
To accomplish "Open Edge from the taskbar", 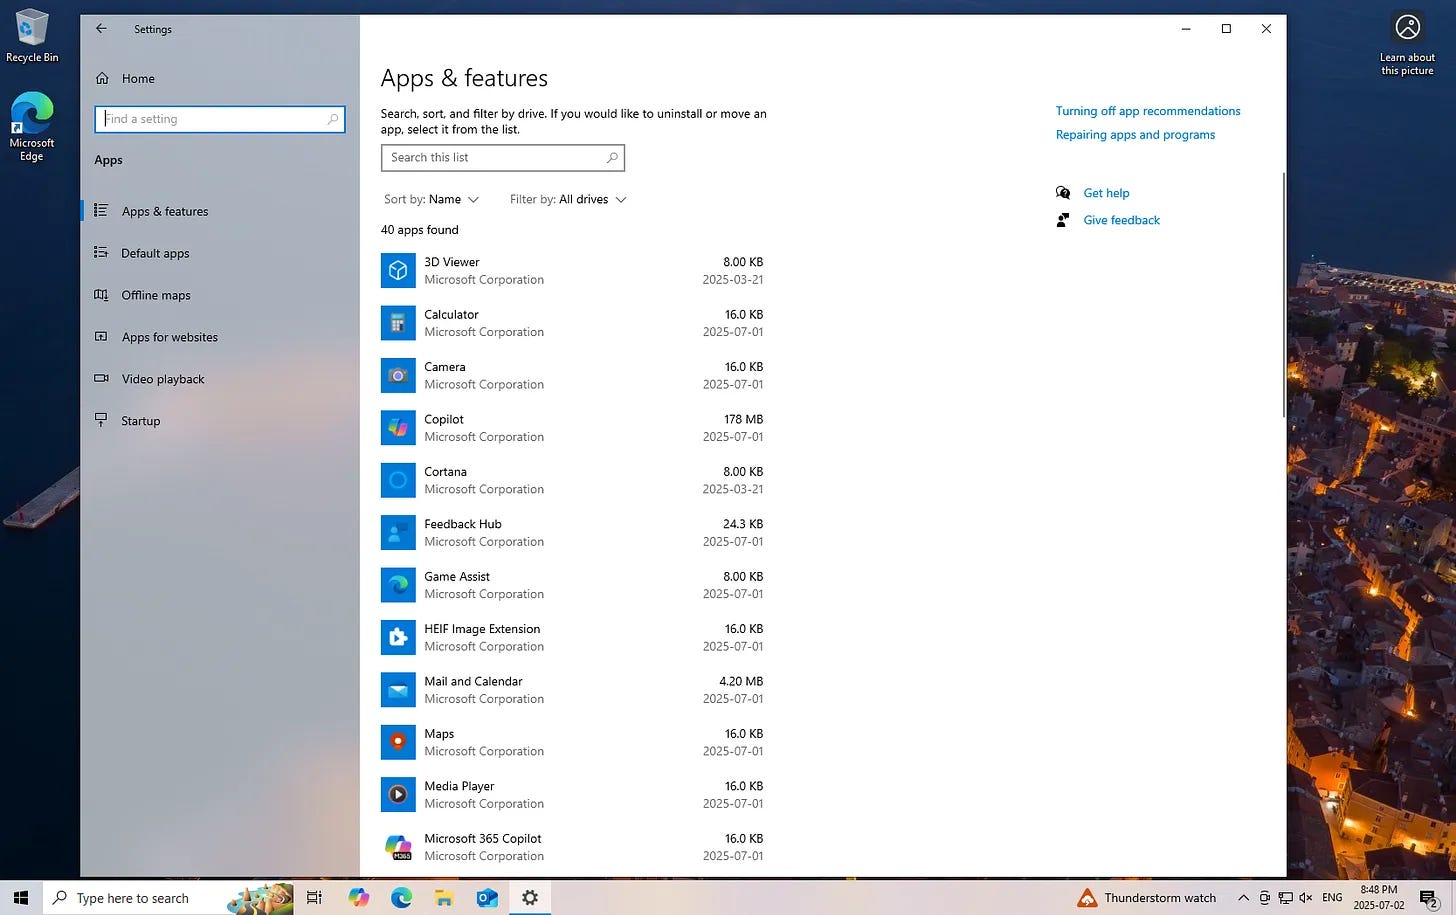I will [x=401, y=898].
